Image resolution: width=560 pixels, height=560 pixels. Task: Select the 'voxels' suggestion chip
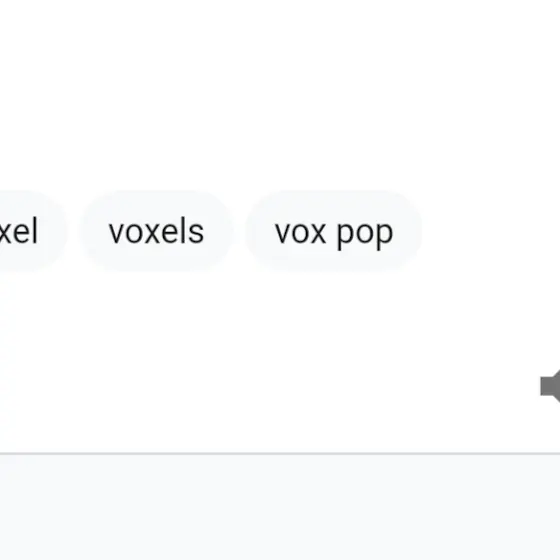[156, 231]
